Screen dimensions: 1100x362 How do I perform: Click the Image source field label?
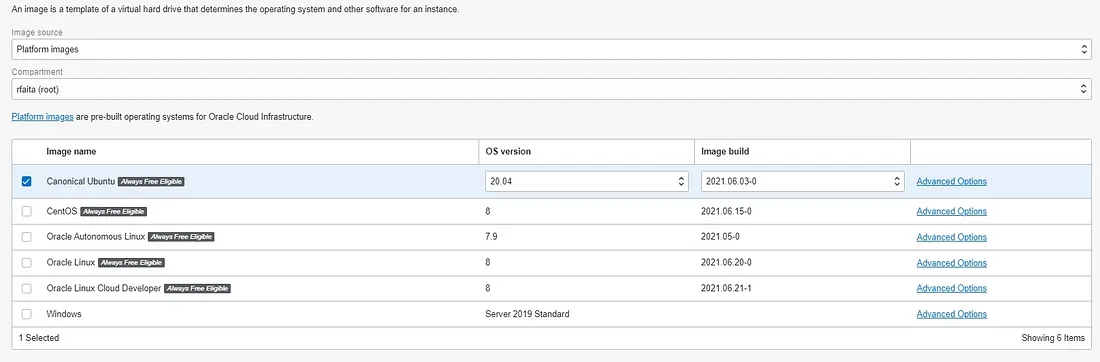coord(36,32)
